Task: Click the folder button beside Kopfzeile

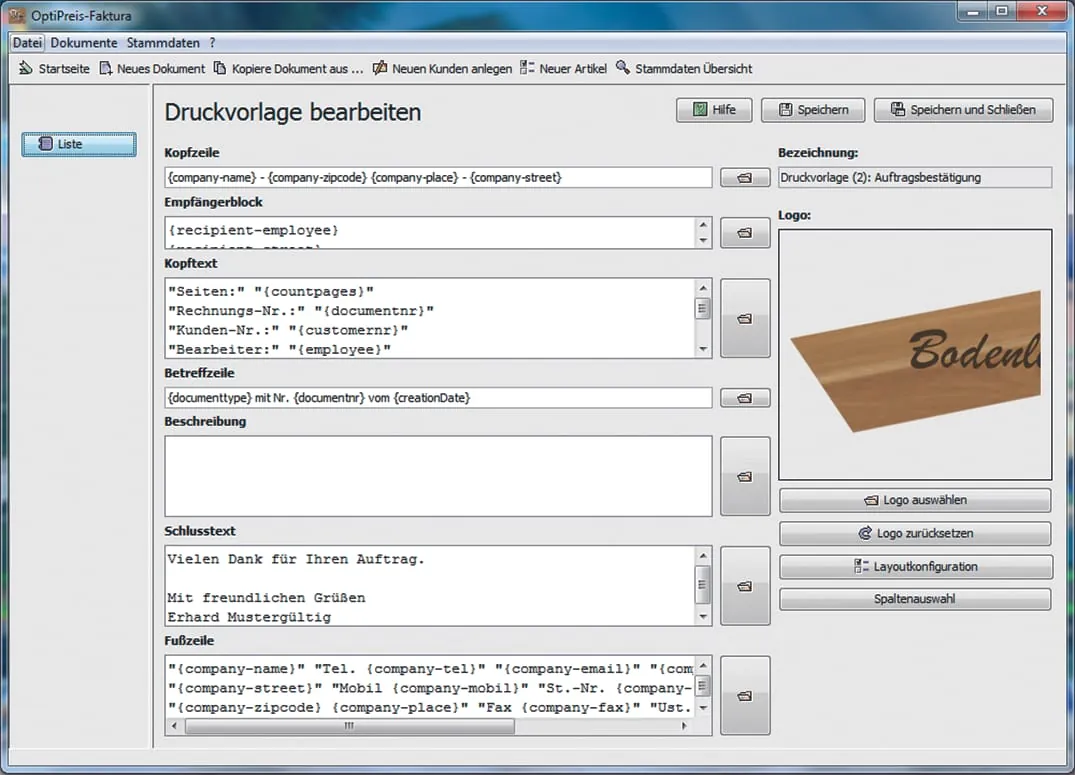Action: [x=745, y=178]
